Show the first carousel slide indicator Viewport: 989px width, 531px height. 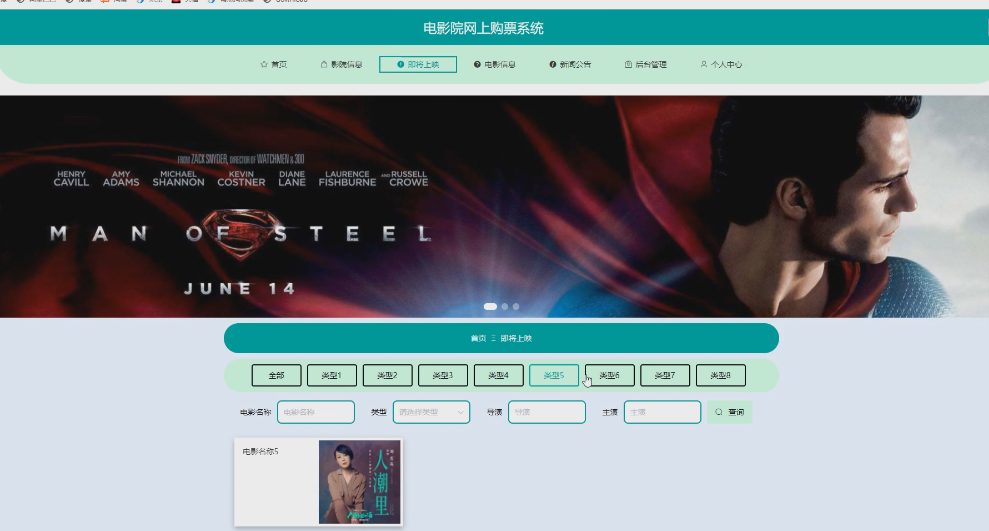490,306
